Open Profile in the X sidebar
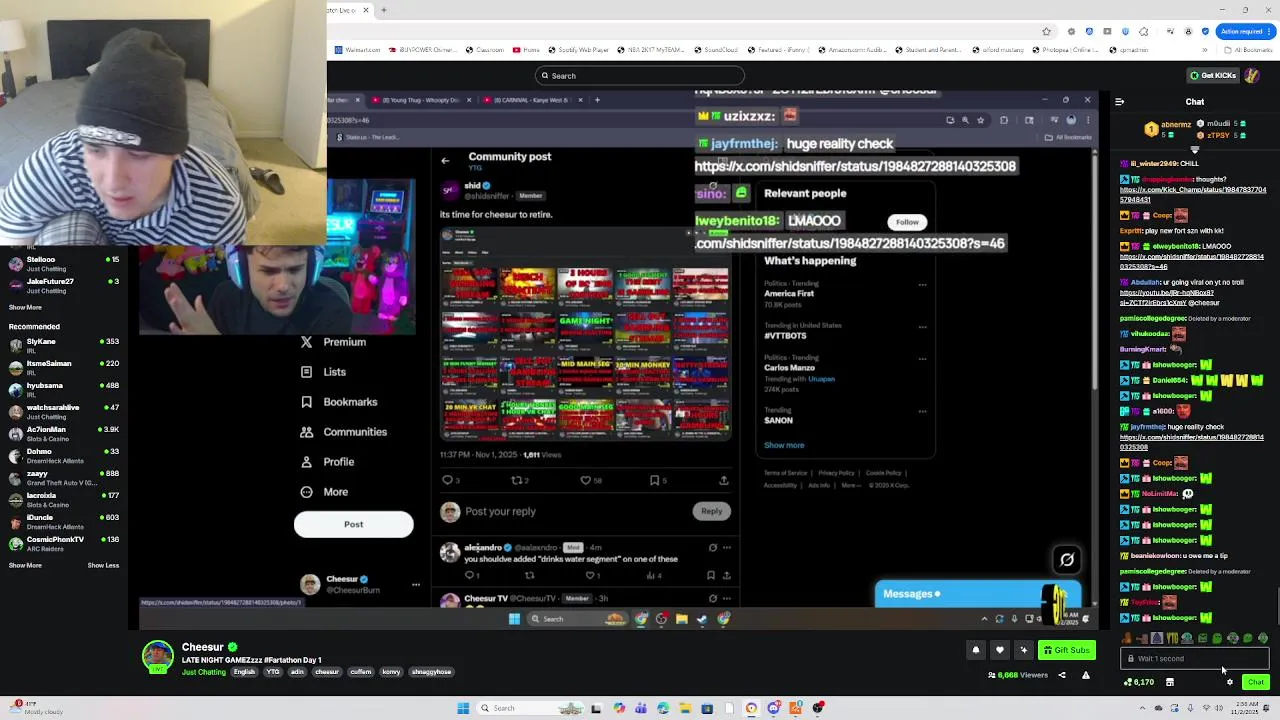Image resolution: width=1280 pixels, height=720 pixels. pos(327,462)
